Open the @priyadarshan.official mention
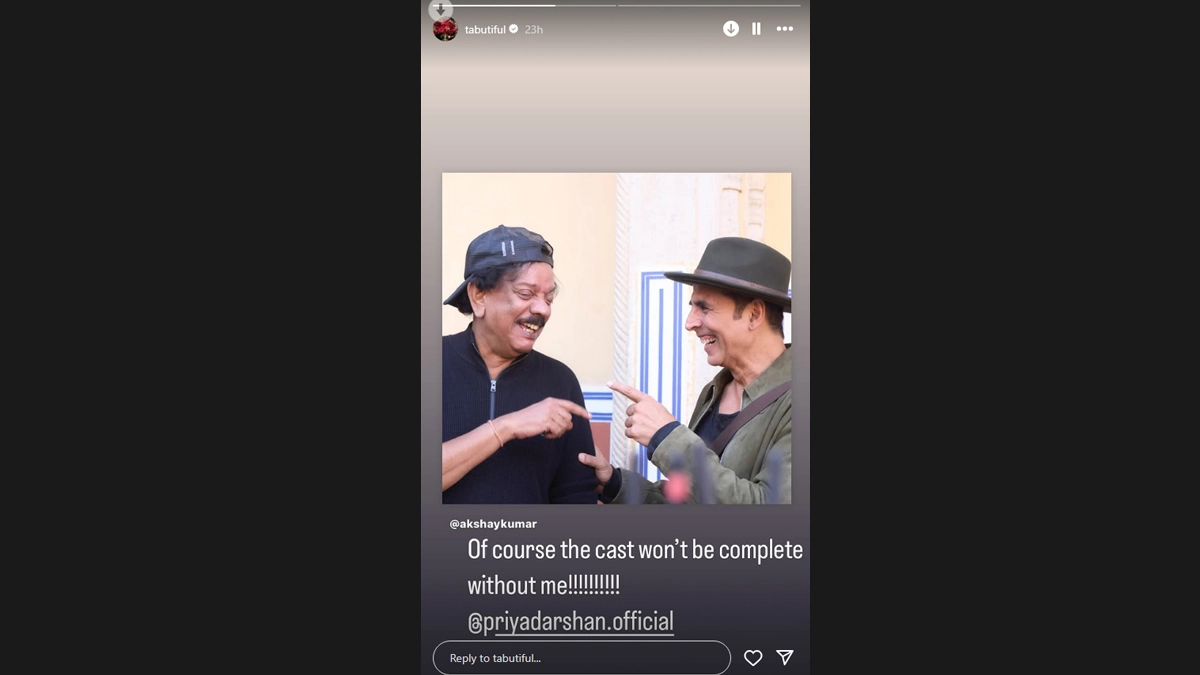Viewport: 1200px width, 675px height. [570, 621]
